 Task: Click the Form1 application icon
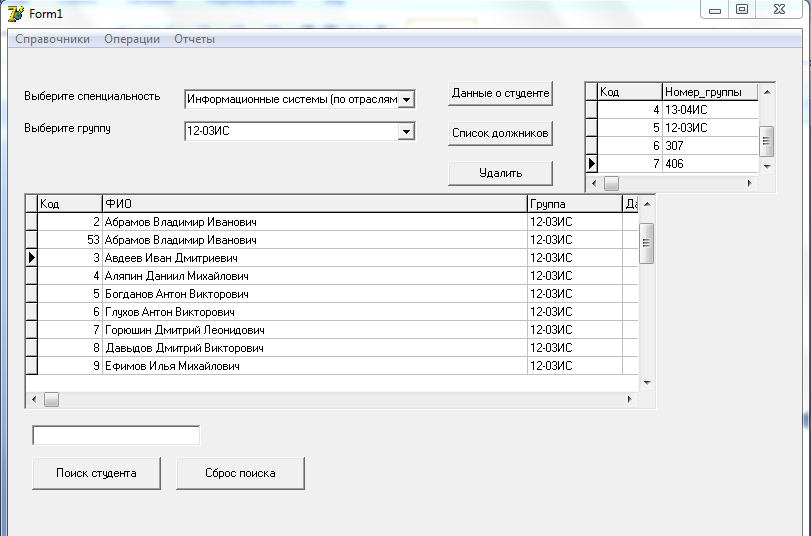coord(16,13)
